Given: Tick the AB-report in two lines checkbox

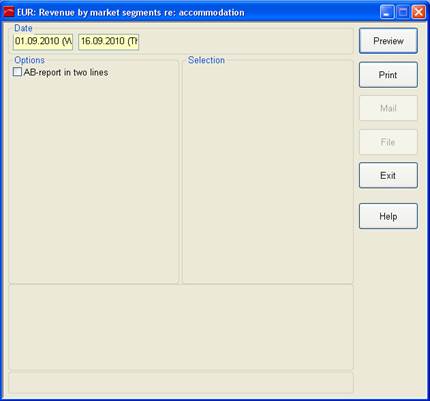Looking at the screenshot, I should pyautogui.click(x=17, y=72).
